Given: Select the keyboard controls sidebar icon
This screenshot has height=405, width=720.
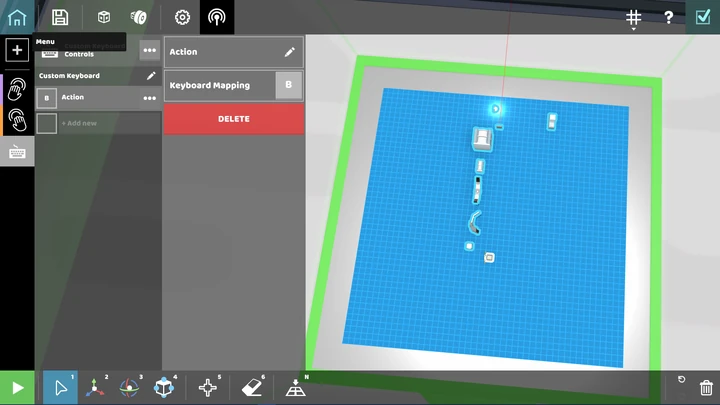Looking at the screenshot, I should pos(17,152).
